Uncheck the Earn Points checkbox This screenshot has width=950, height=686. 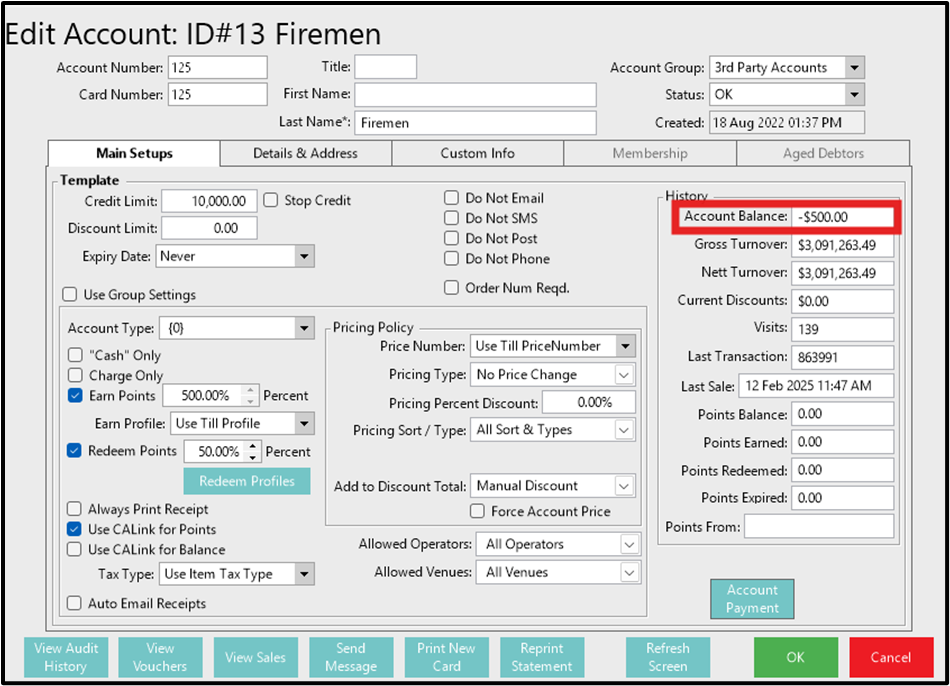point(75,396)
